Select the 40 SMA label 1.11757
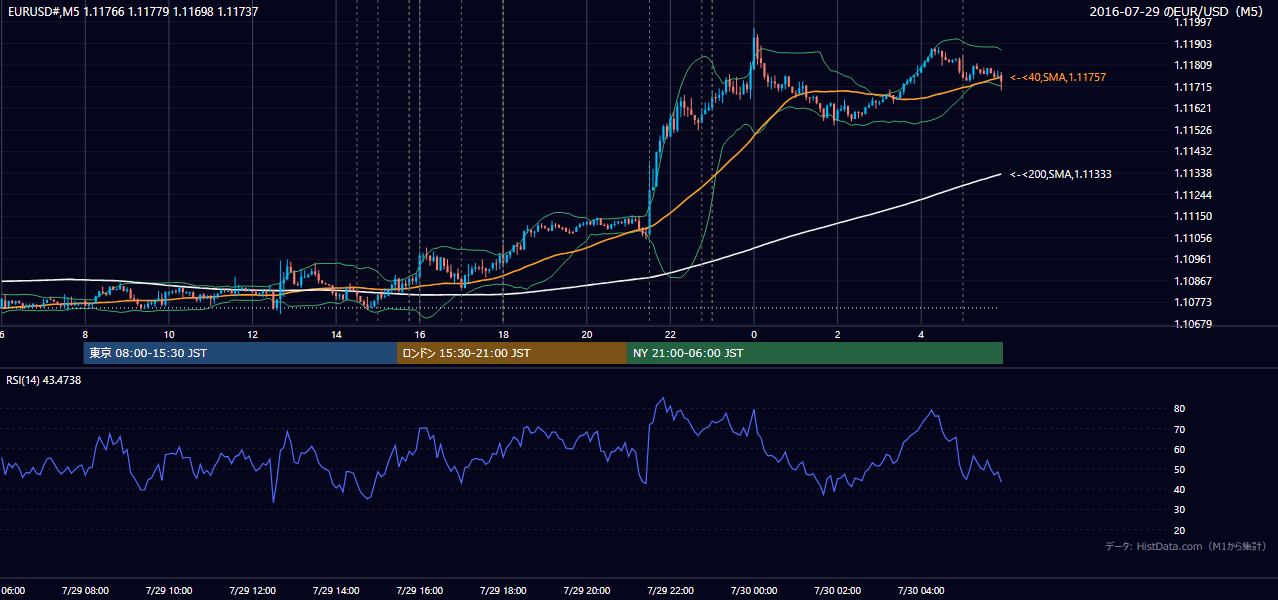1278x600 pixels. click(1058, 77)
